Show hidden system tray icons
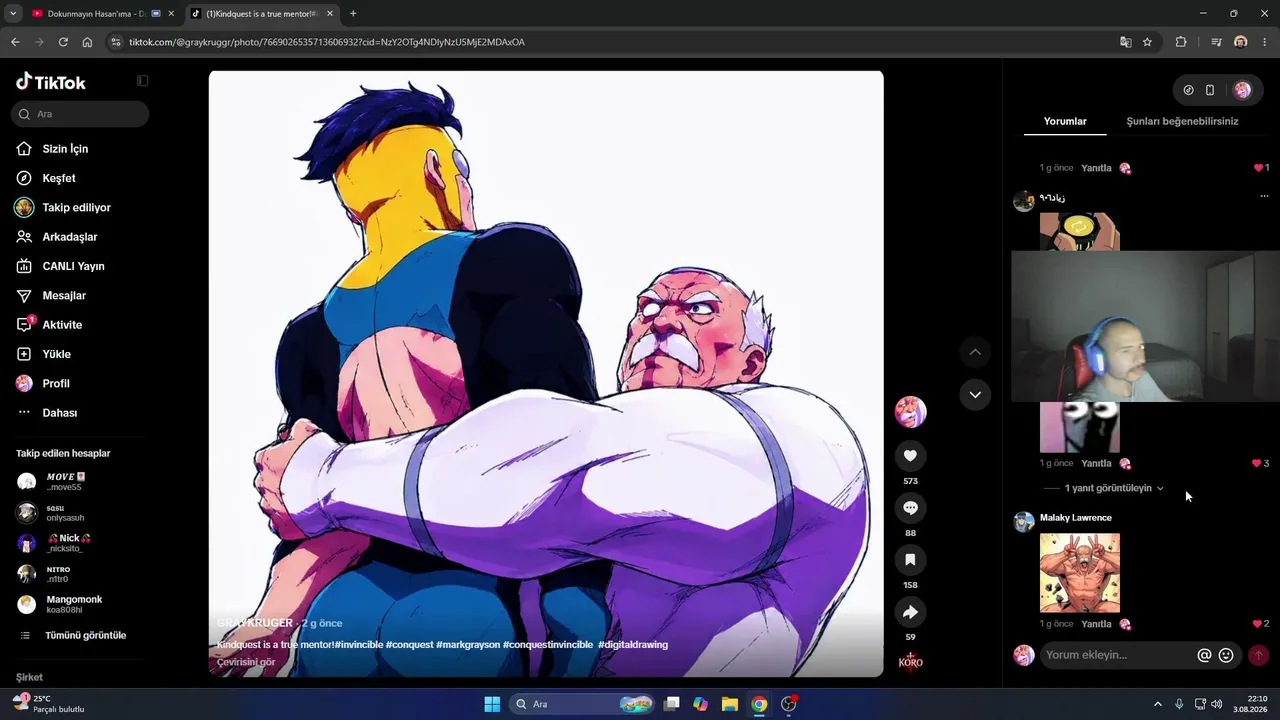 click(1158, 704)
